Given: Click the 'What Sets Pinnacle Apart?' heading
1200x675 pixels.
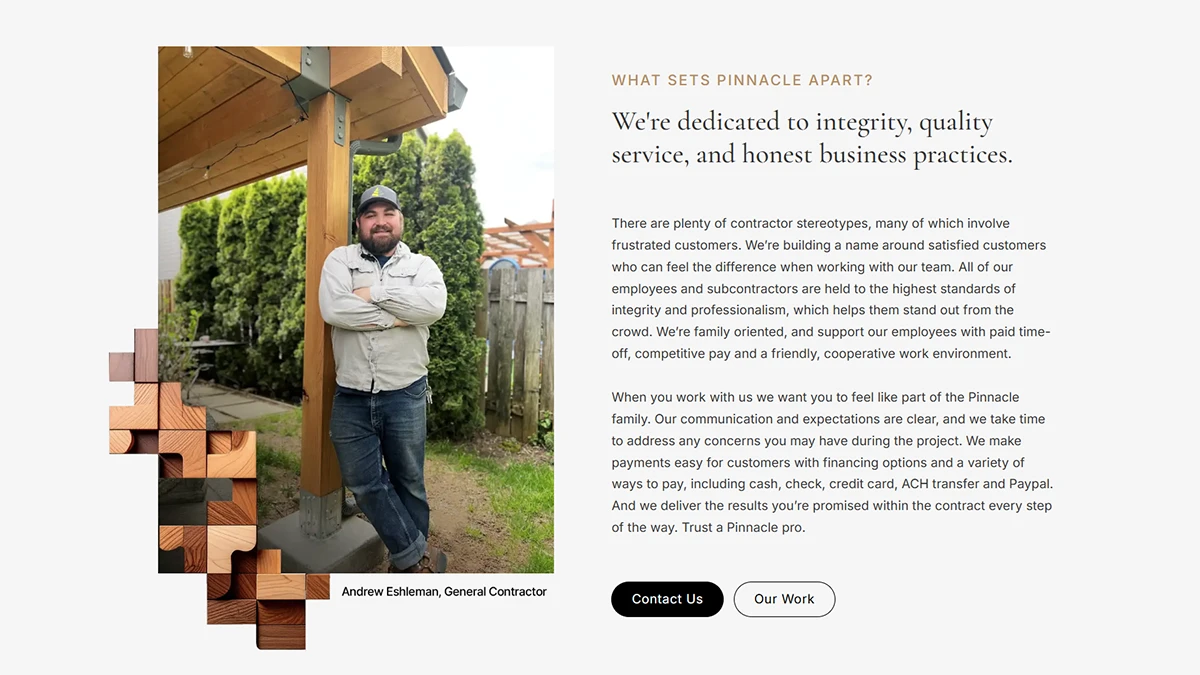Looking at the screenshot, I should tap(742, 80).
